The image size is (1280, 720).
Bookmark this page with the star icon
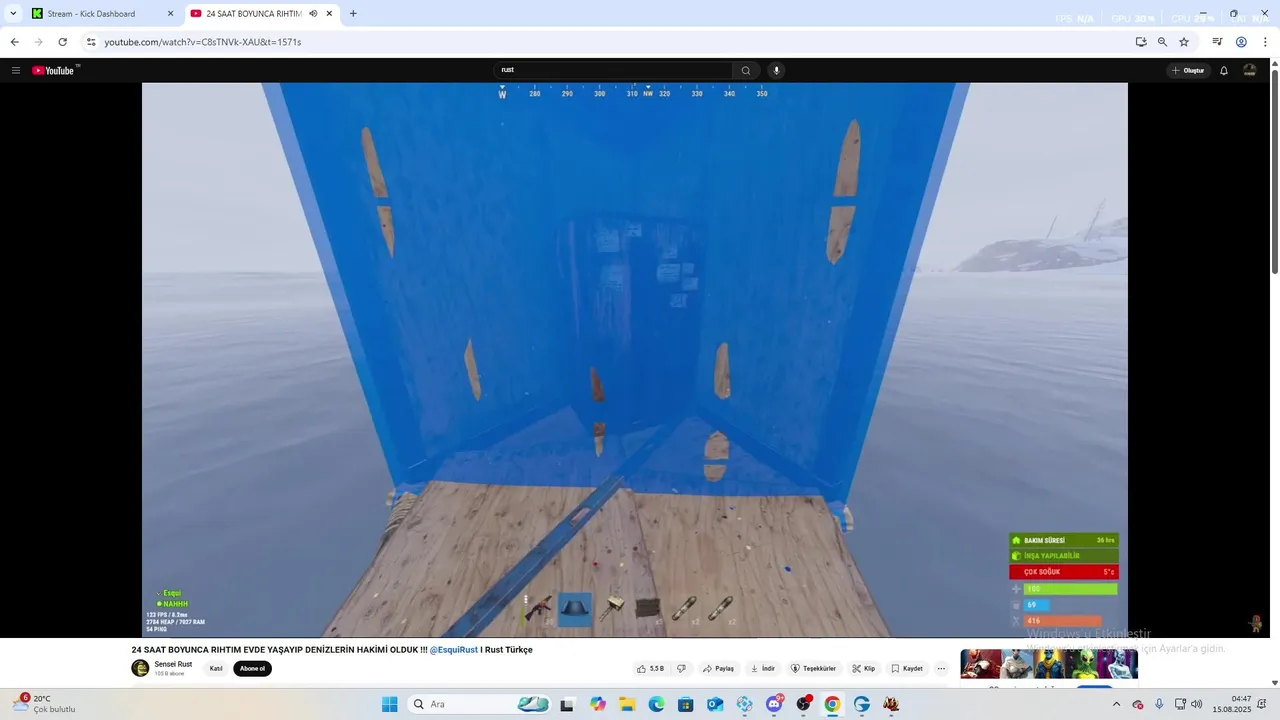click(1184, 42)
